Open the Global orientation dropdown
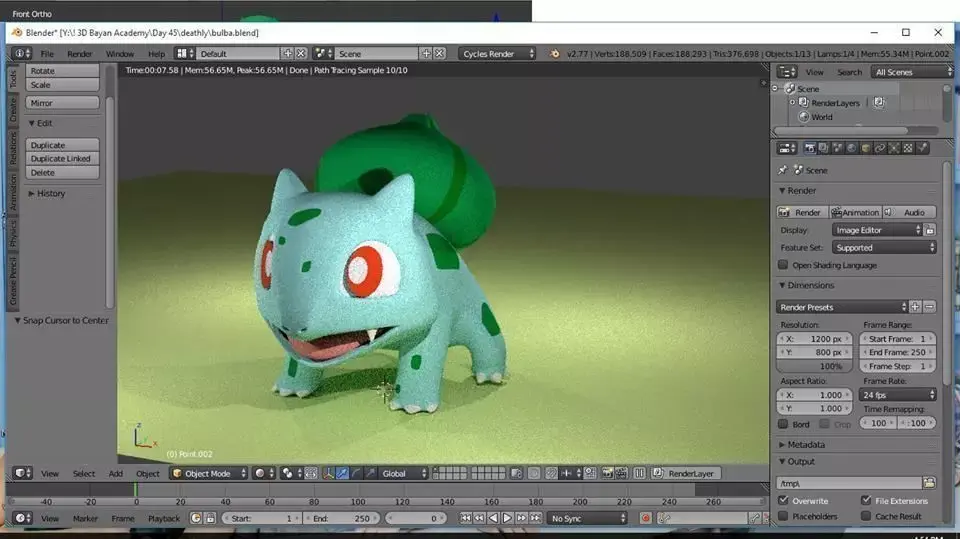 402,473
